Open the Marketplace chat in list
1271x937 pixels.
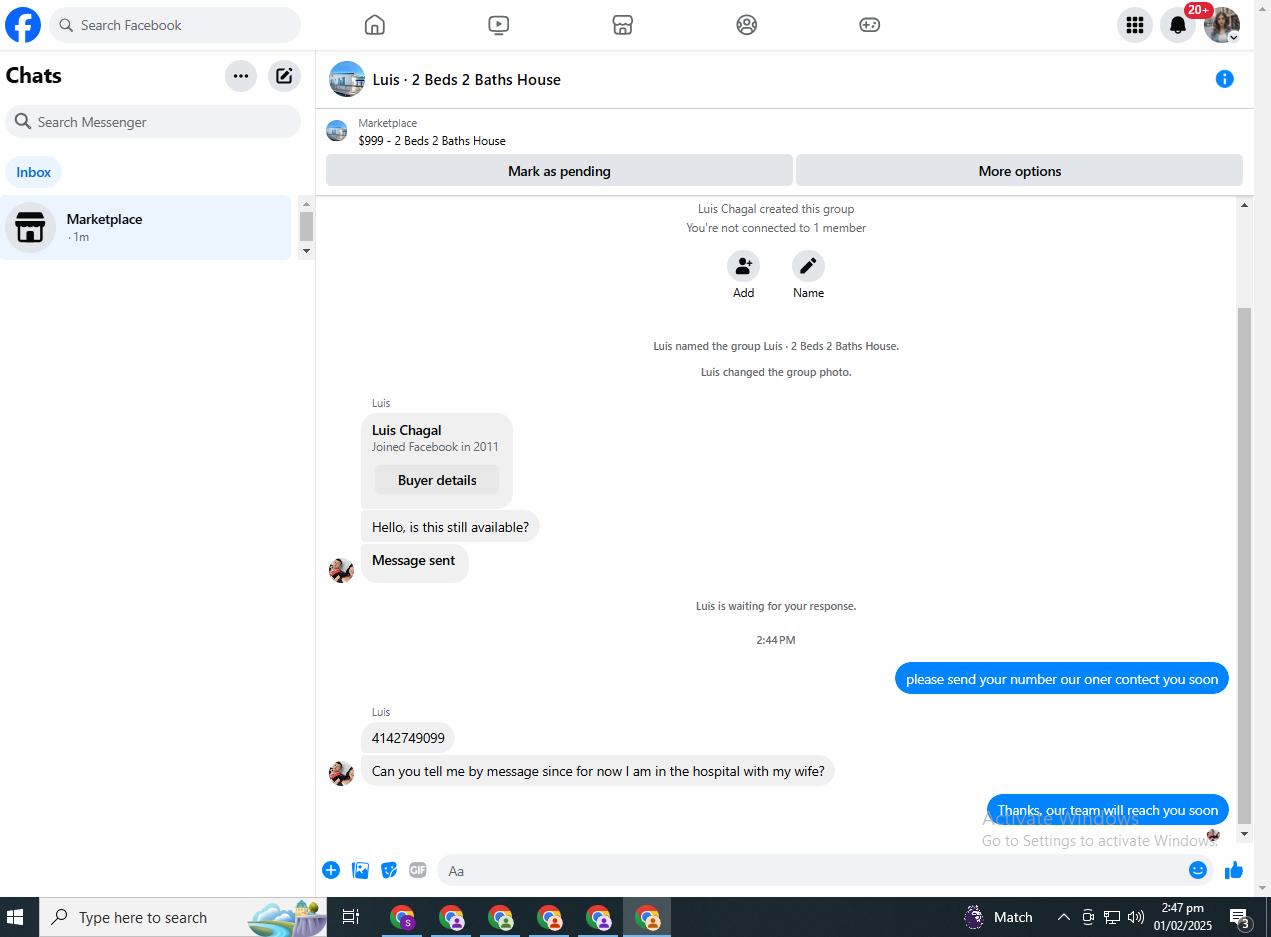click(x=146, y=227)
